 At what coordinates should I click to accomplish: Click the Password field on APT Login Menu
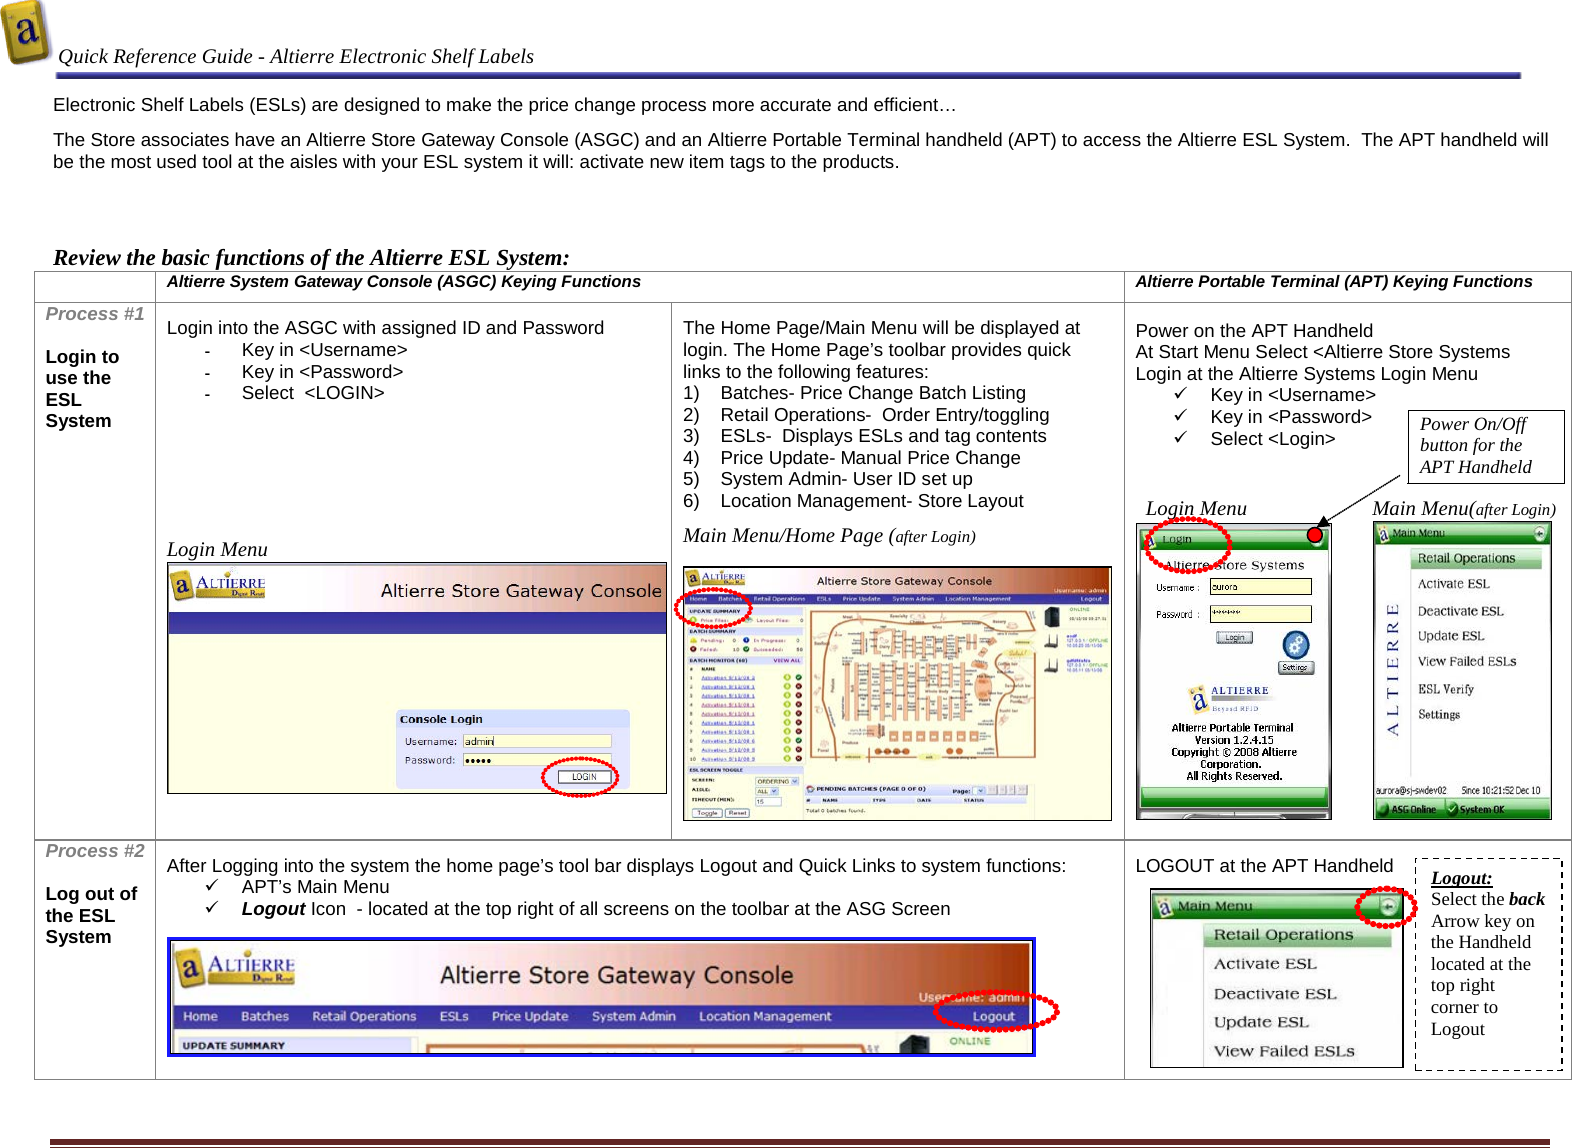point(1261,614)
